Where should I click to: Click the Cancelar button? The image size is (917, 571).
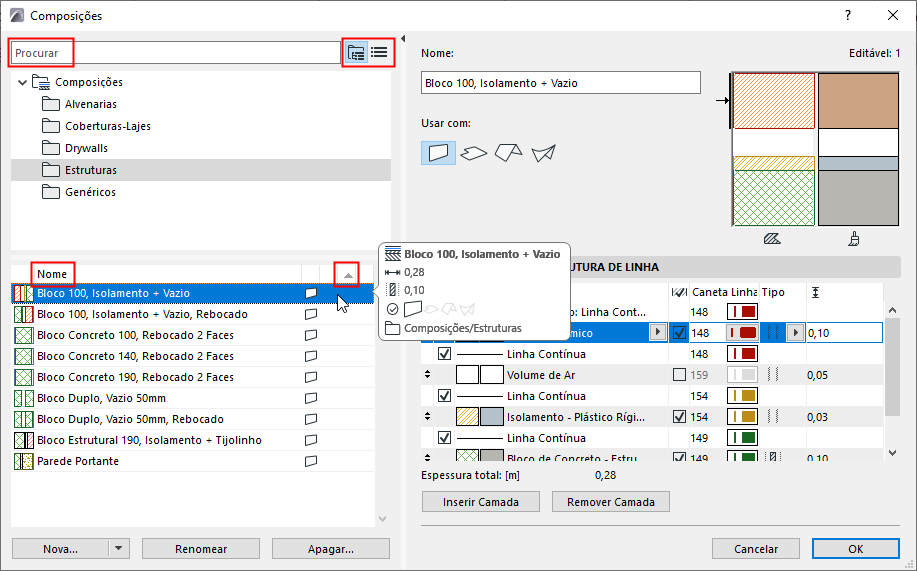[756, 549]
